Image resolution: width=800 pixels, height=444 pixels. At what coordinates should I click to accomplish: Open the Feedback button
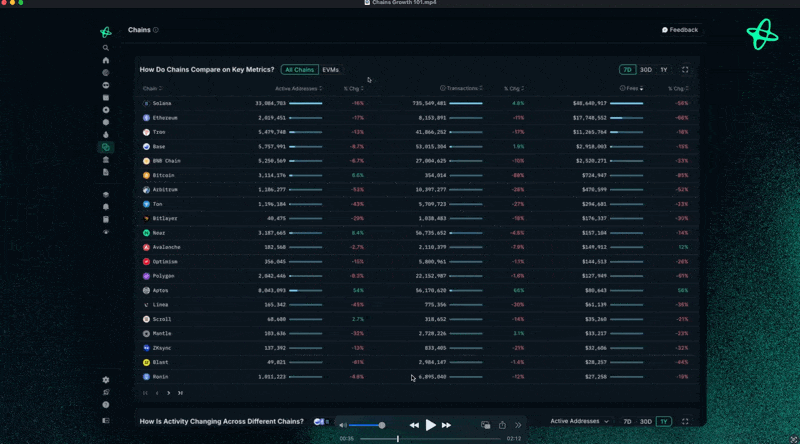pos(680,30)
